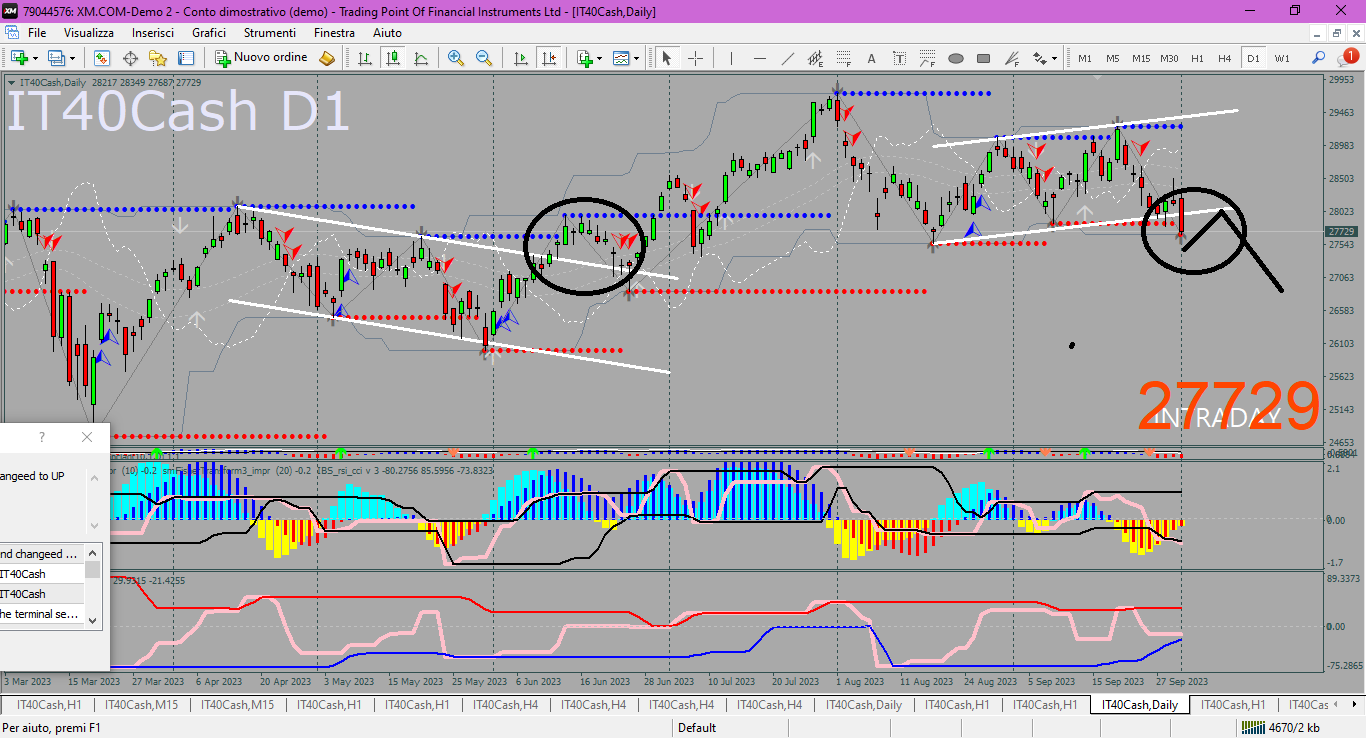Select the trendline tool
The height and width of the screenshot is (738, 1366).
(x=787, y=58)
